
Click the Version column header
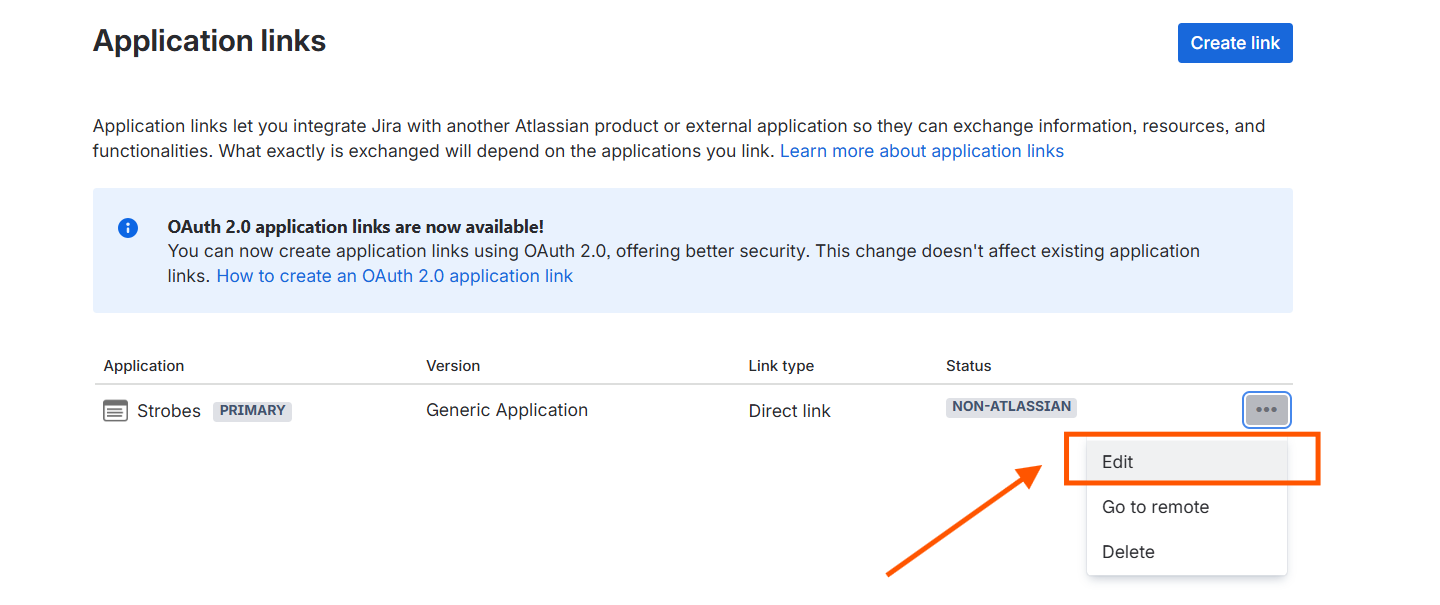click(x=453, y=366)
